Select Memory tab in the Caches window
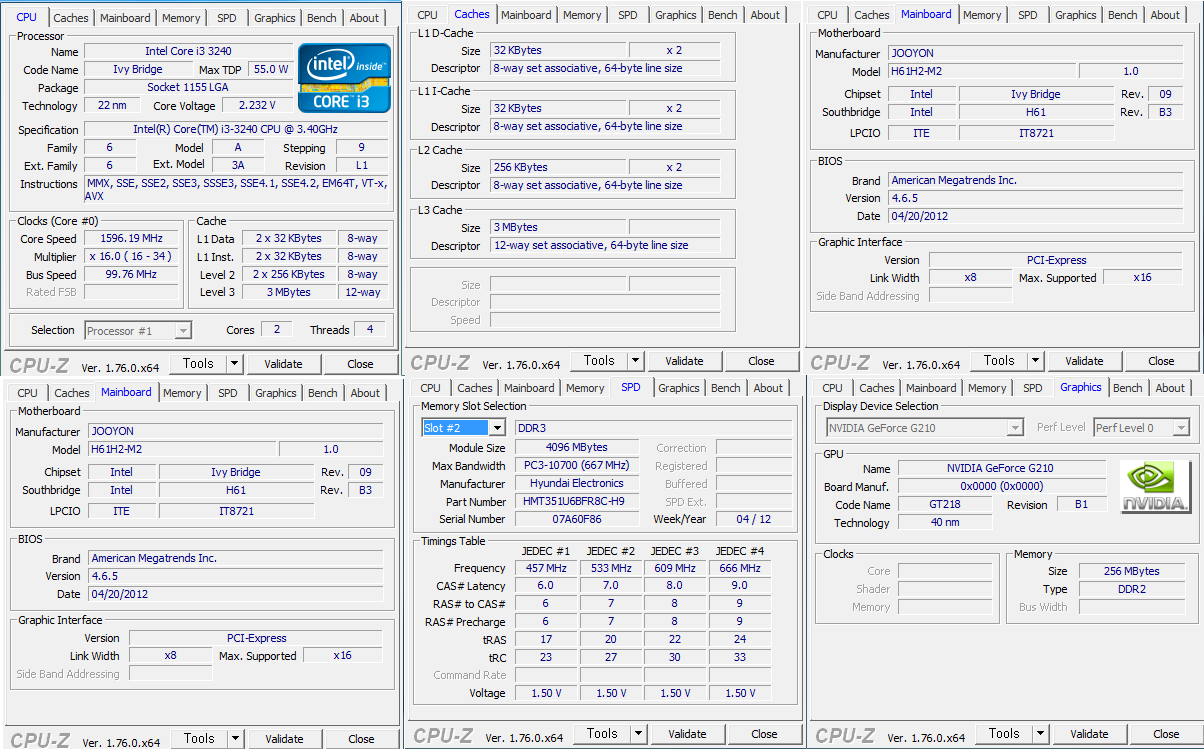 [x=582, y=15]
